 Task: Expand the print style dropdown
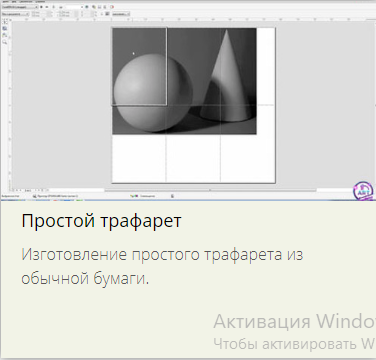(x=20, y=7)
